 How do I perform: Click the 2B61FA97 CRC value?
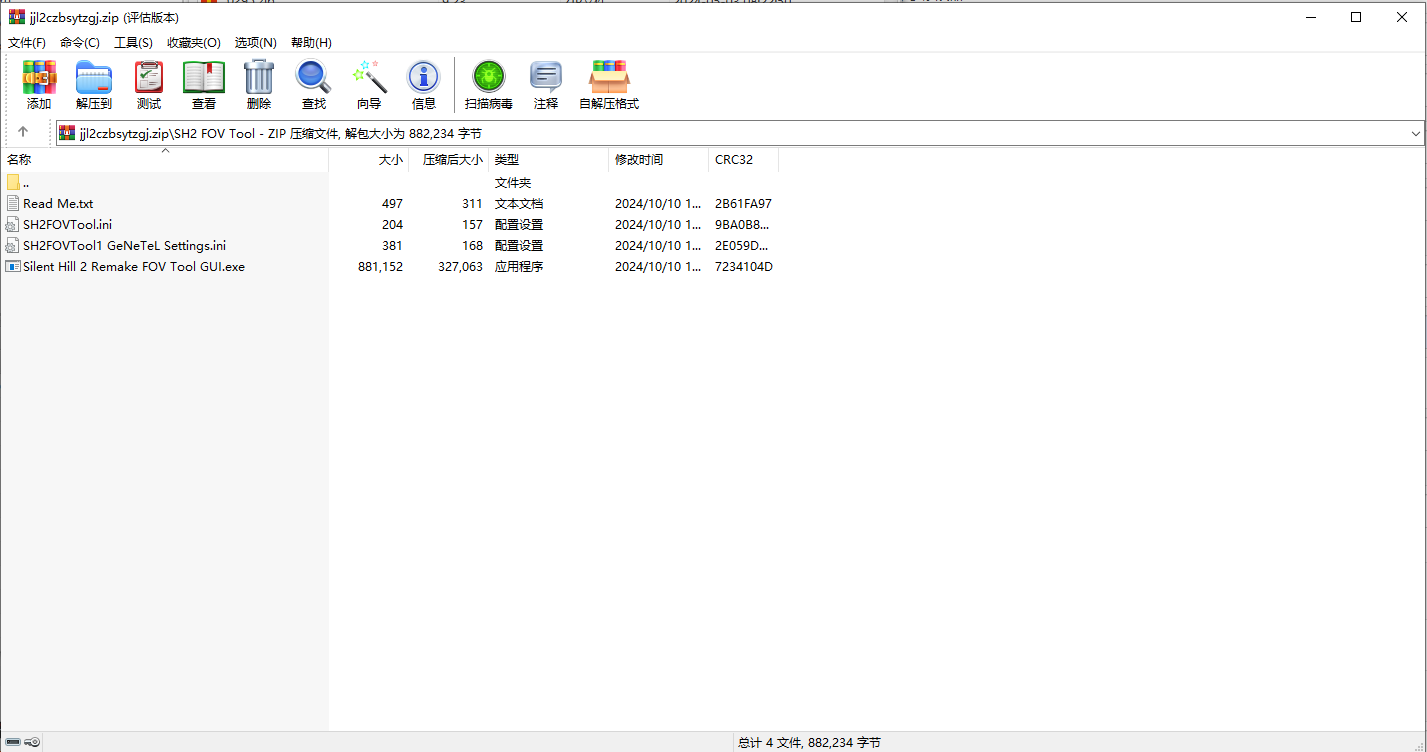coord(743,203)
